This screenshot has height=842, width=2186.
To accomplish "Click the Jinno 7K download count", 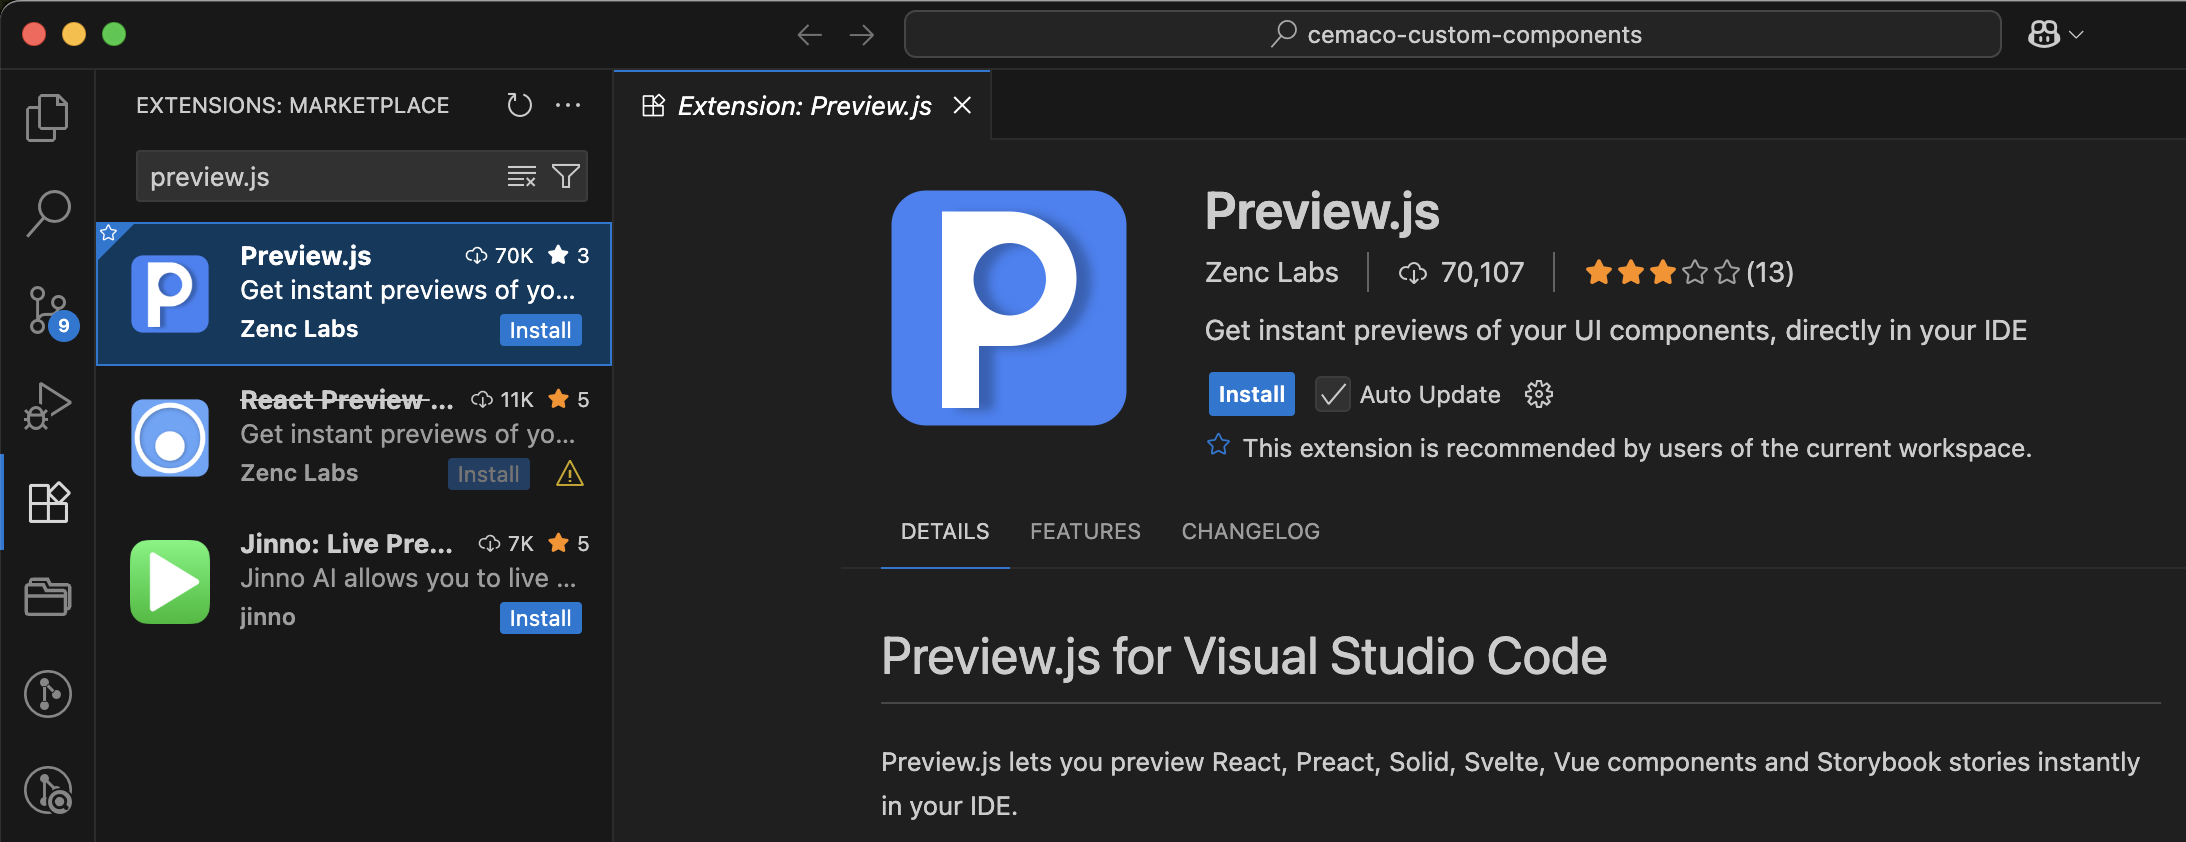I will [506, 544].
